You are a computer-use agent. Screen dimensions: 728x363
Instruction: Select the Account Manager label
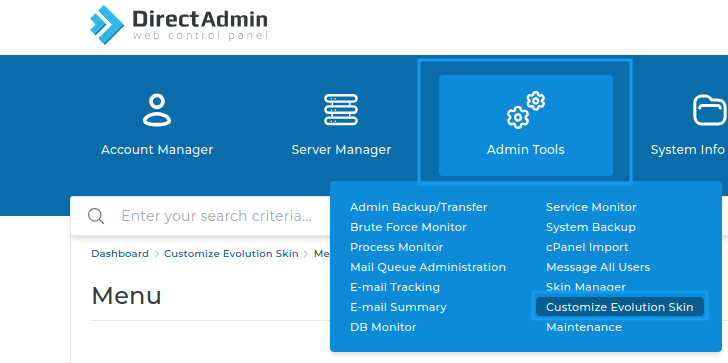click(x=157, y=149)
